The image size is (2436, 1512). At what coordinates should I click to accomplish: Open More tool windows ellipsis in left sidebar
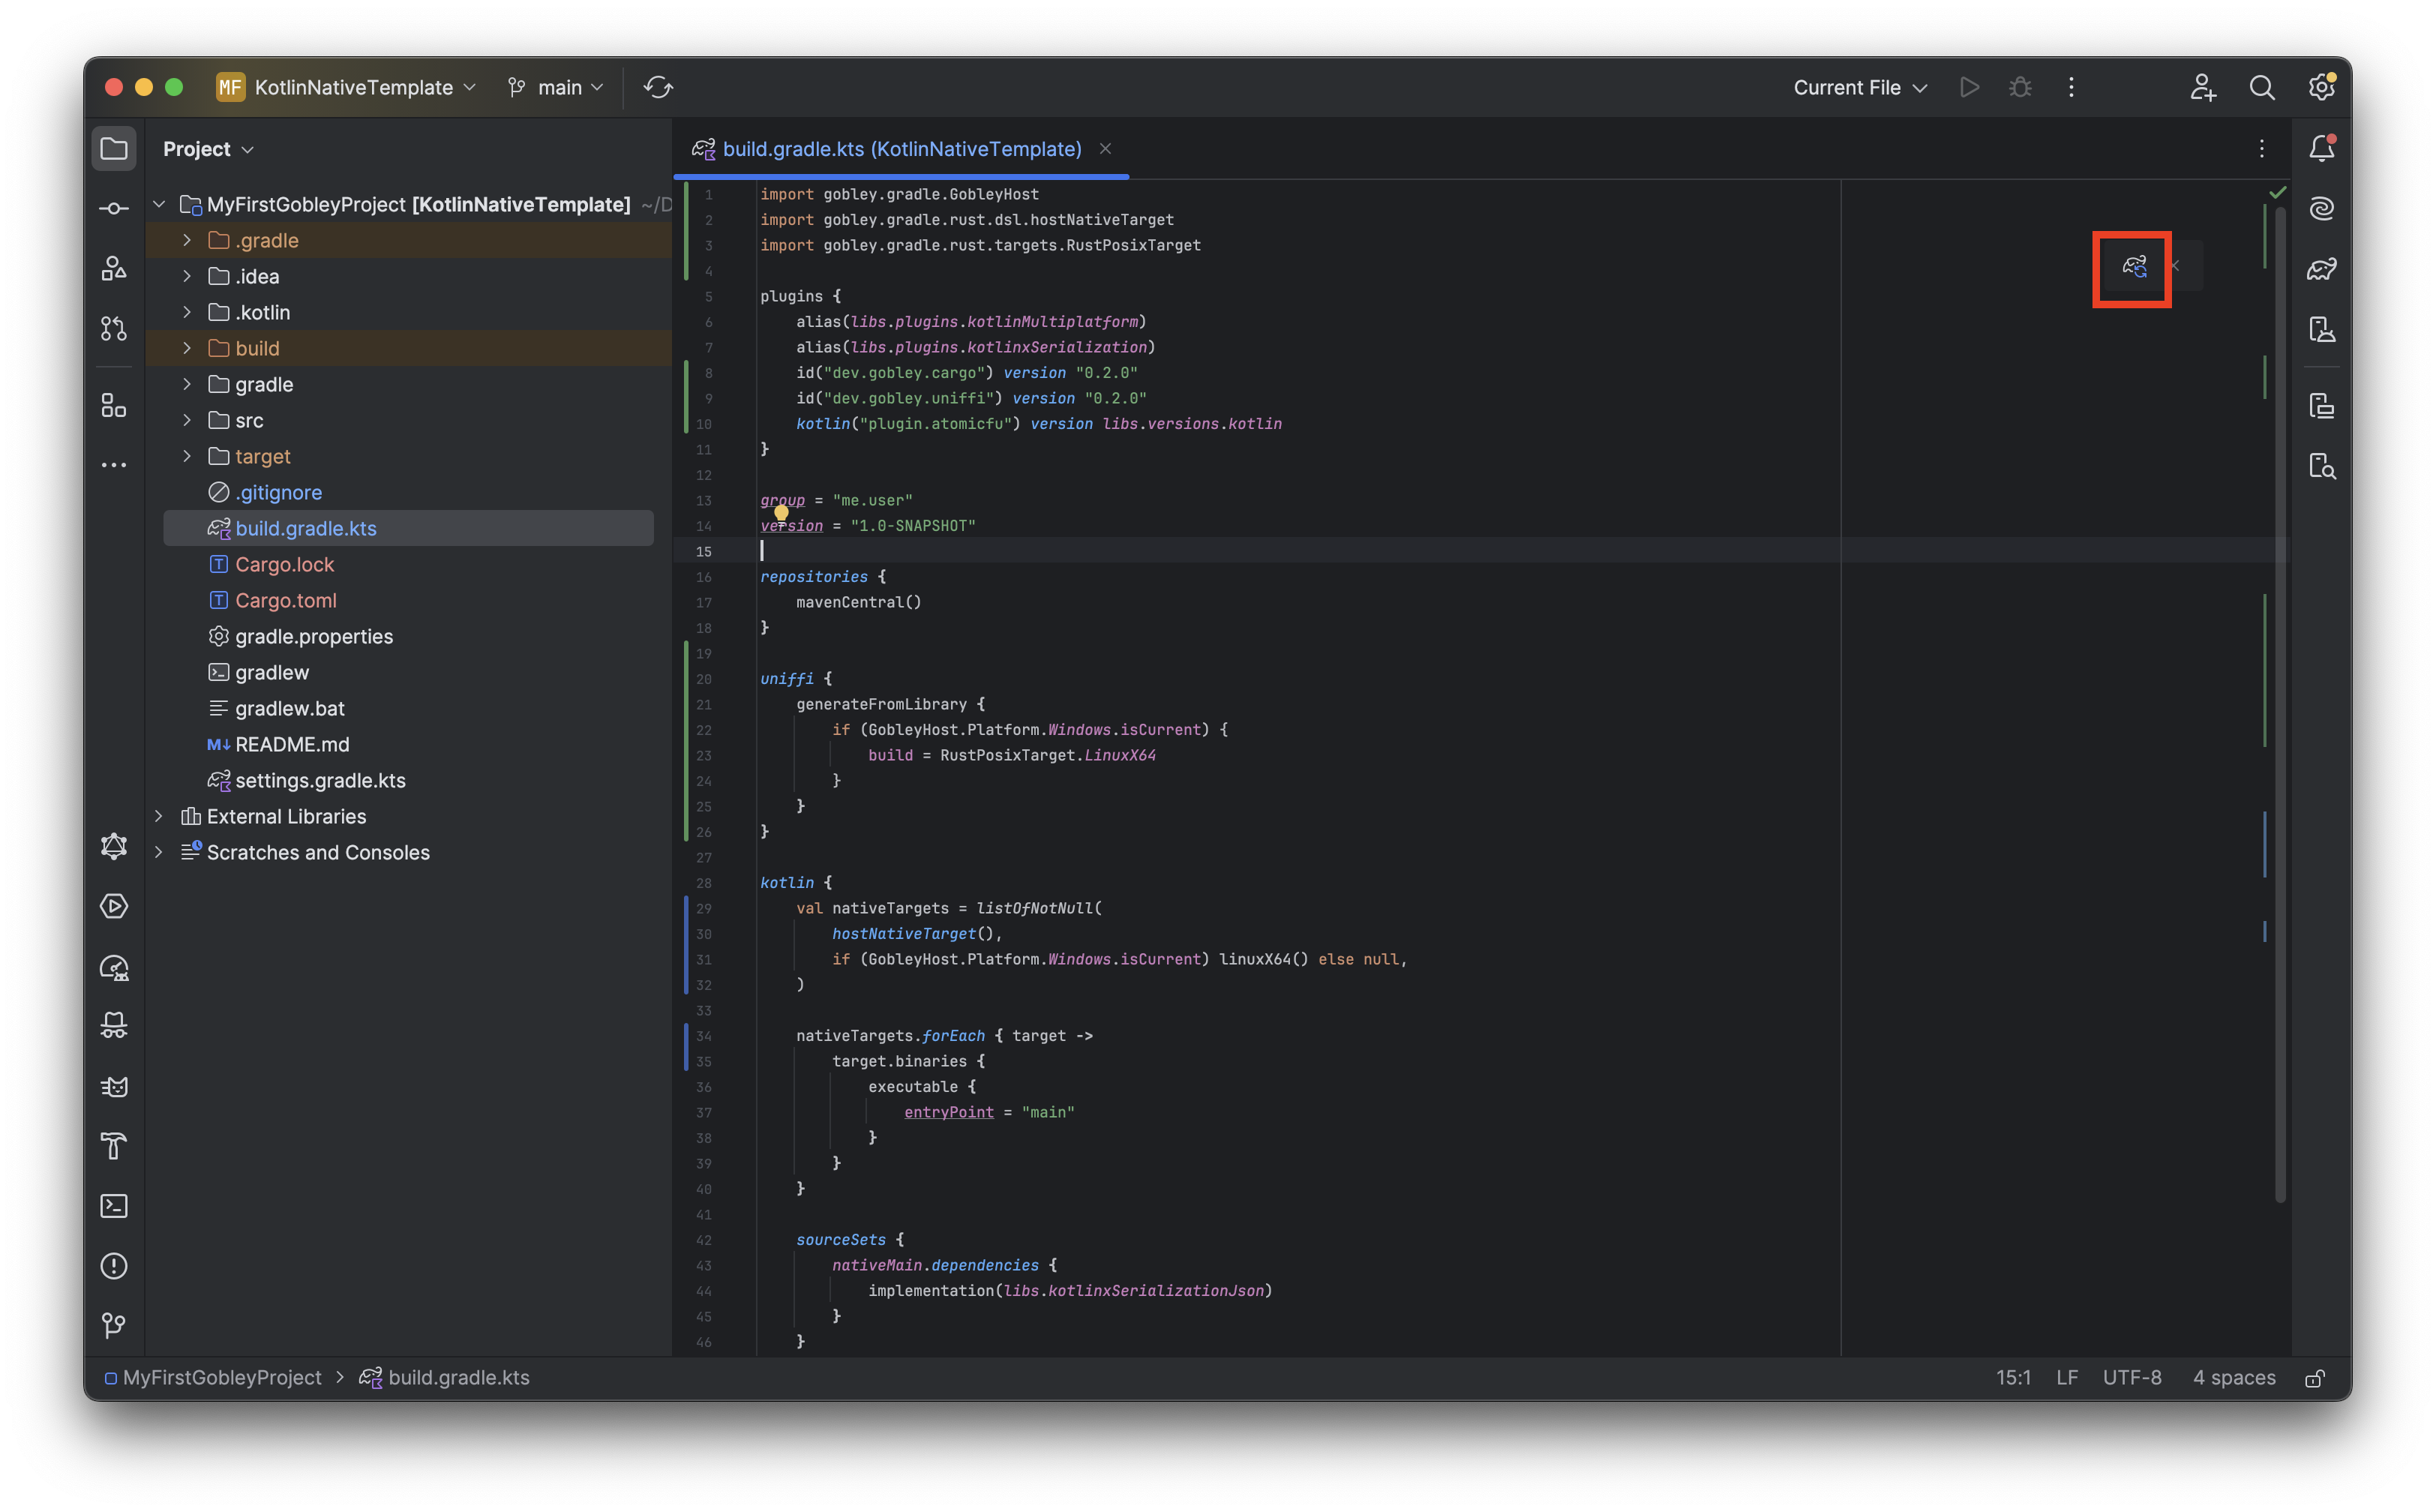click(114, 465)
